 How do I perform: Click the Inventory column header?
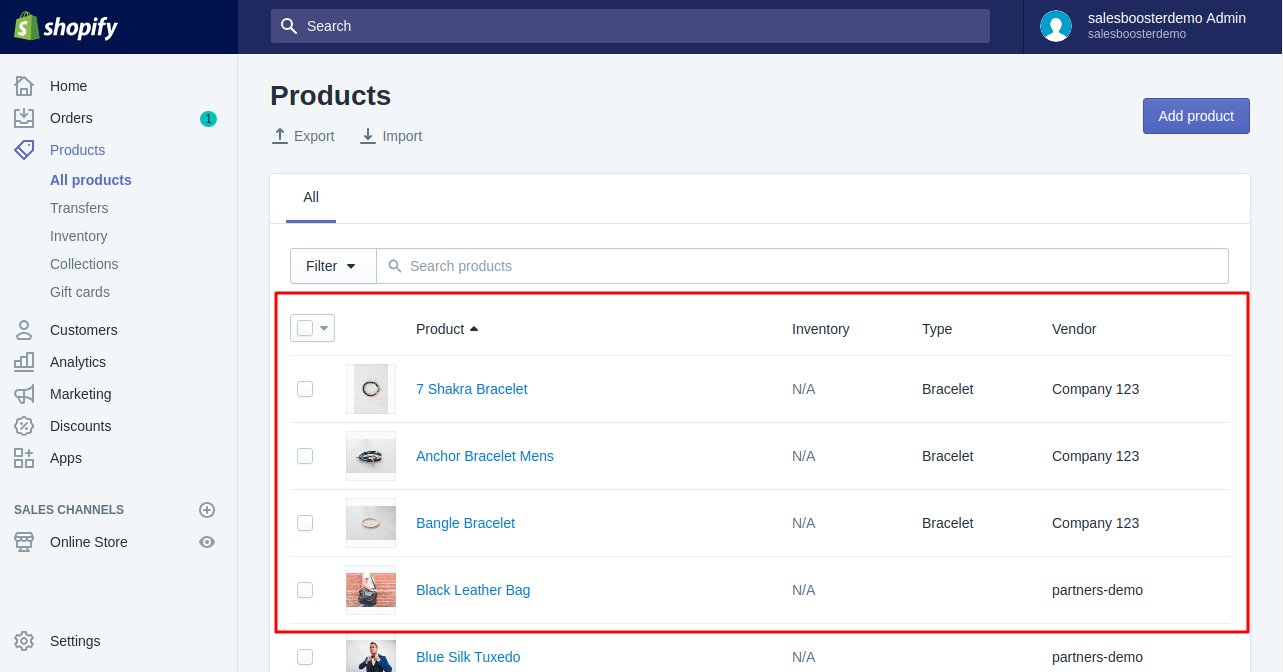(x=820, y=329)
